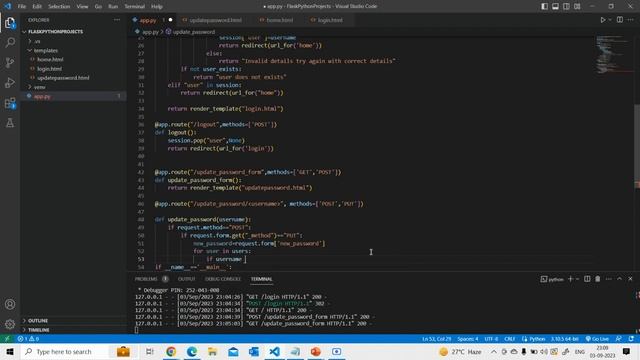Open Microsoft Edge from the taskbar
Screen dimensions: 640x360
click(192, 351)
